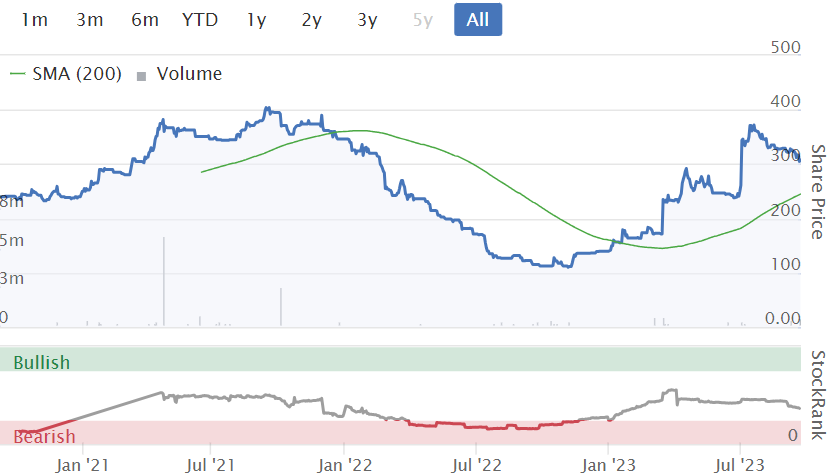Switch chart to 3m range
The image size is (833, 473).
click(90, 19)
